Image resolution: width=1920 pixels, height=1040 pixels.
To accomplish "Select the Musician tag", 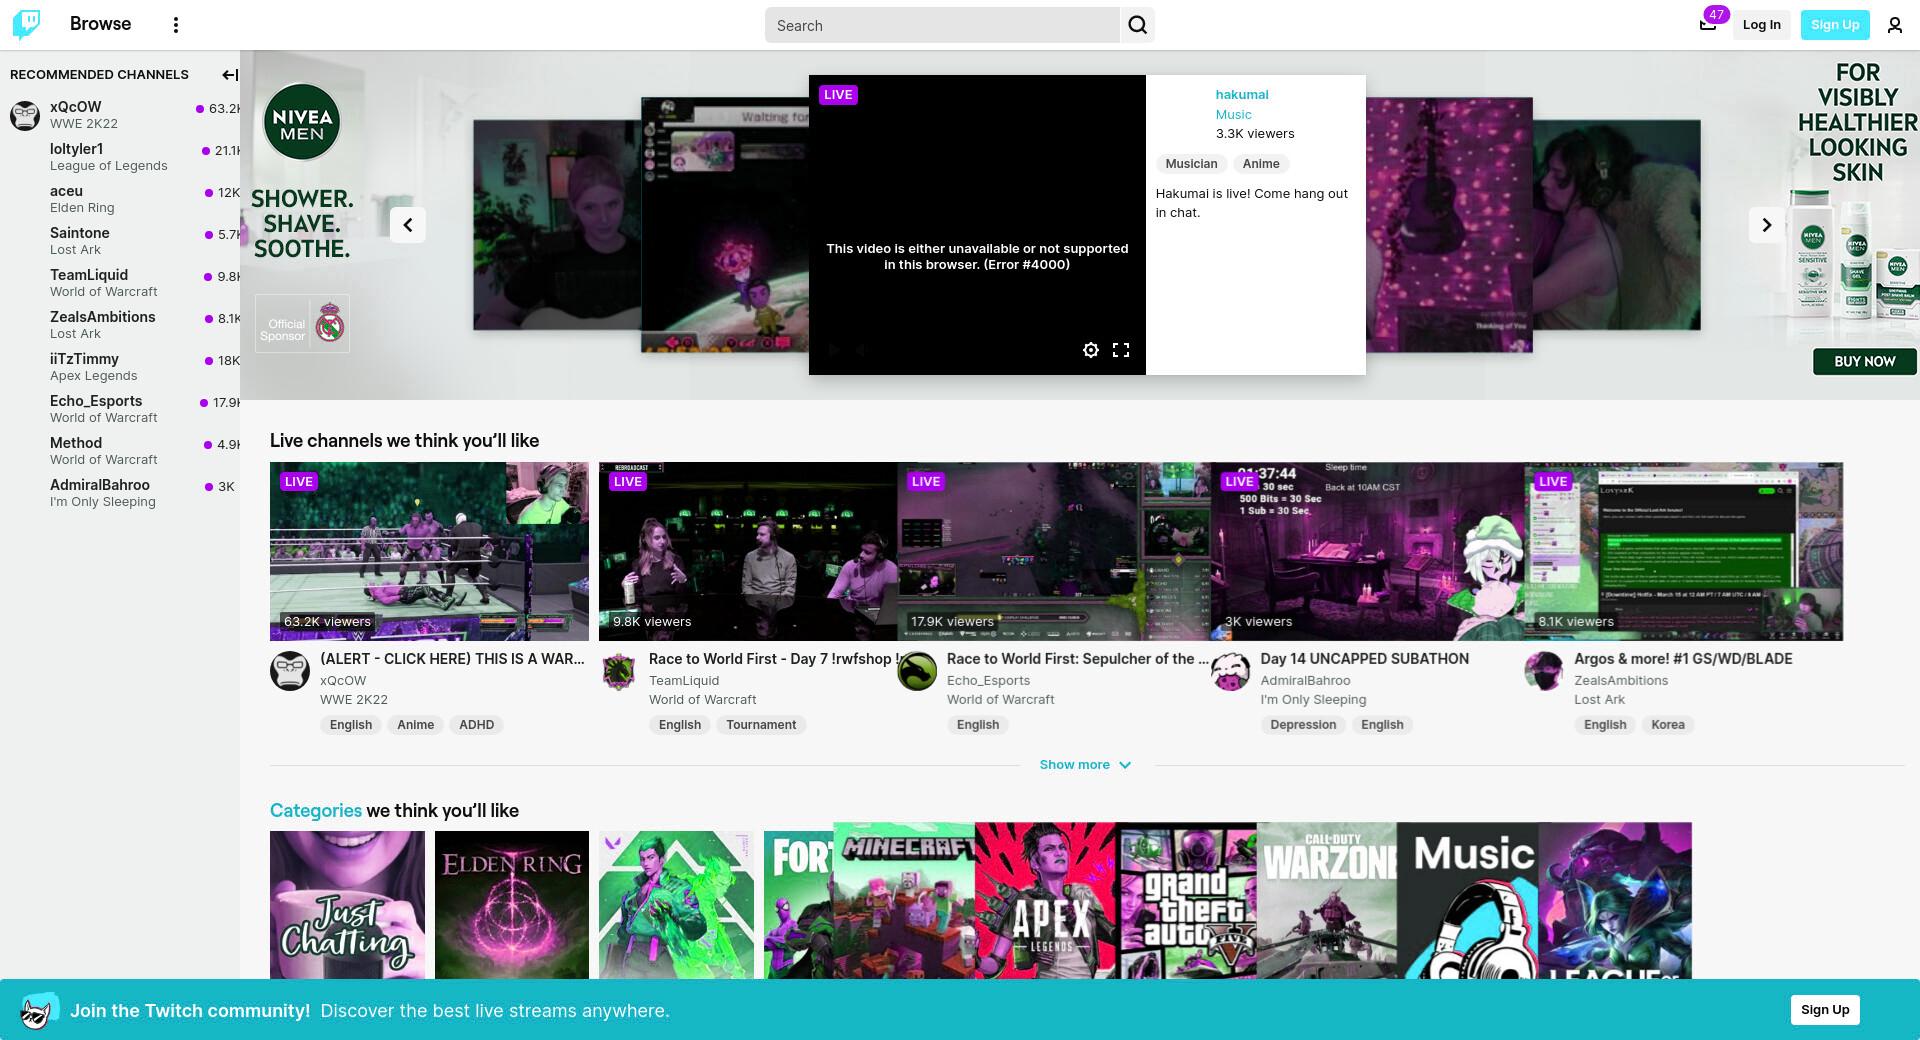I will coord(1191,164).
